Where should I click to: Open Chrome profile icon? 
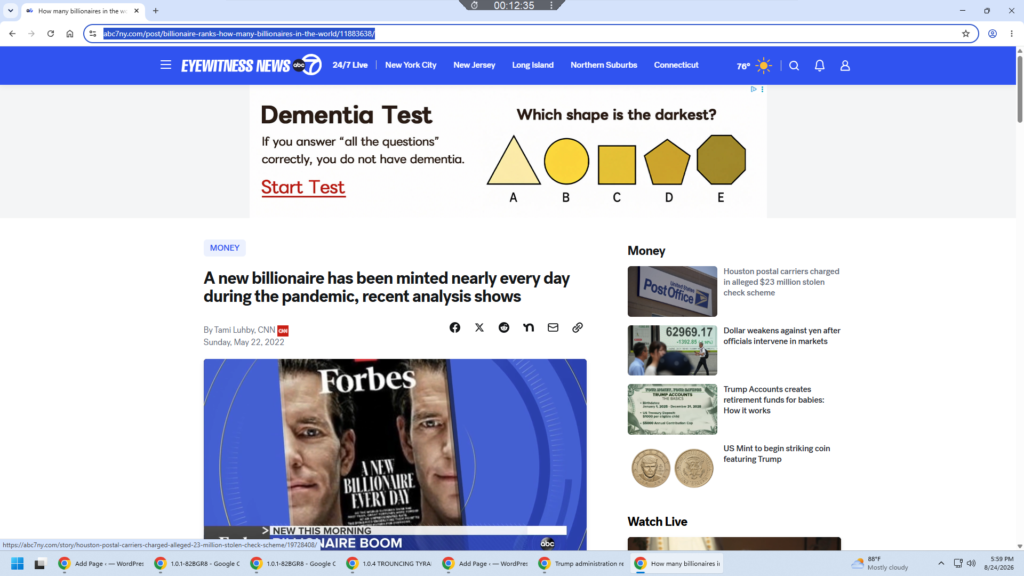pyautogui.click(x=992, y=34)
